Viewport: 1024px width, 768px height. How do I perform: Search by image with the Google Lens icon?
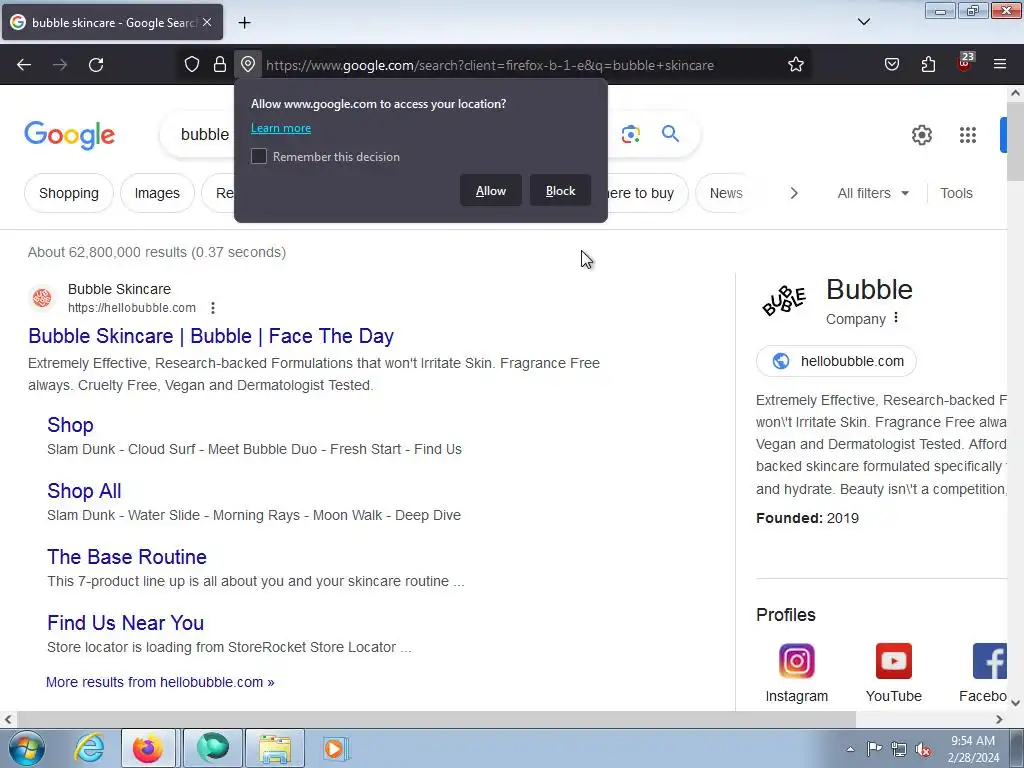point(631,135)
